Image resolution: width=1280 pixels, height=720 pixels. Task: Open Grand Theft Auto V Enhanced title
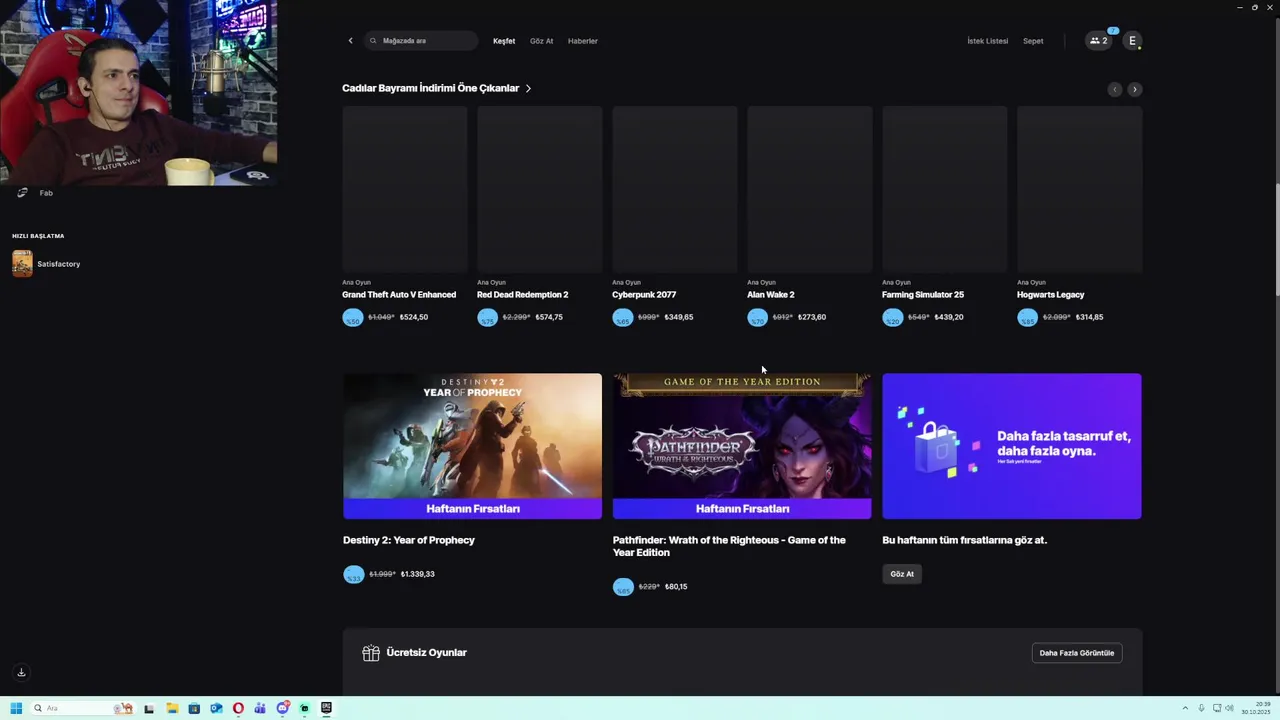(399, 295)
